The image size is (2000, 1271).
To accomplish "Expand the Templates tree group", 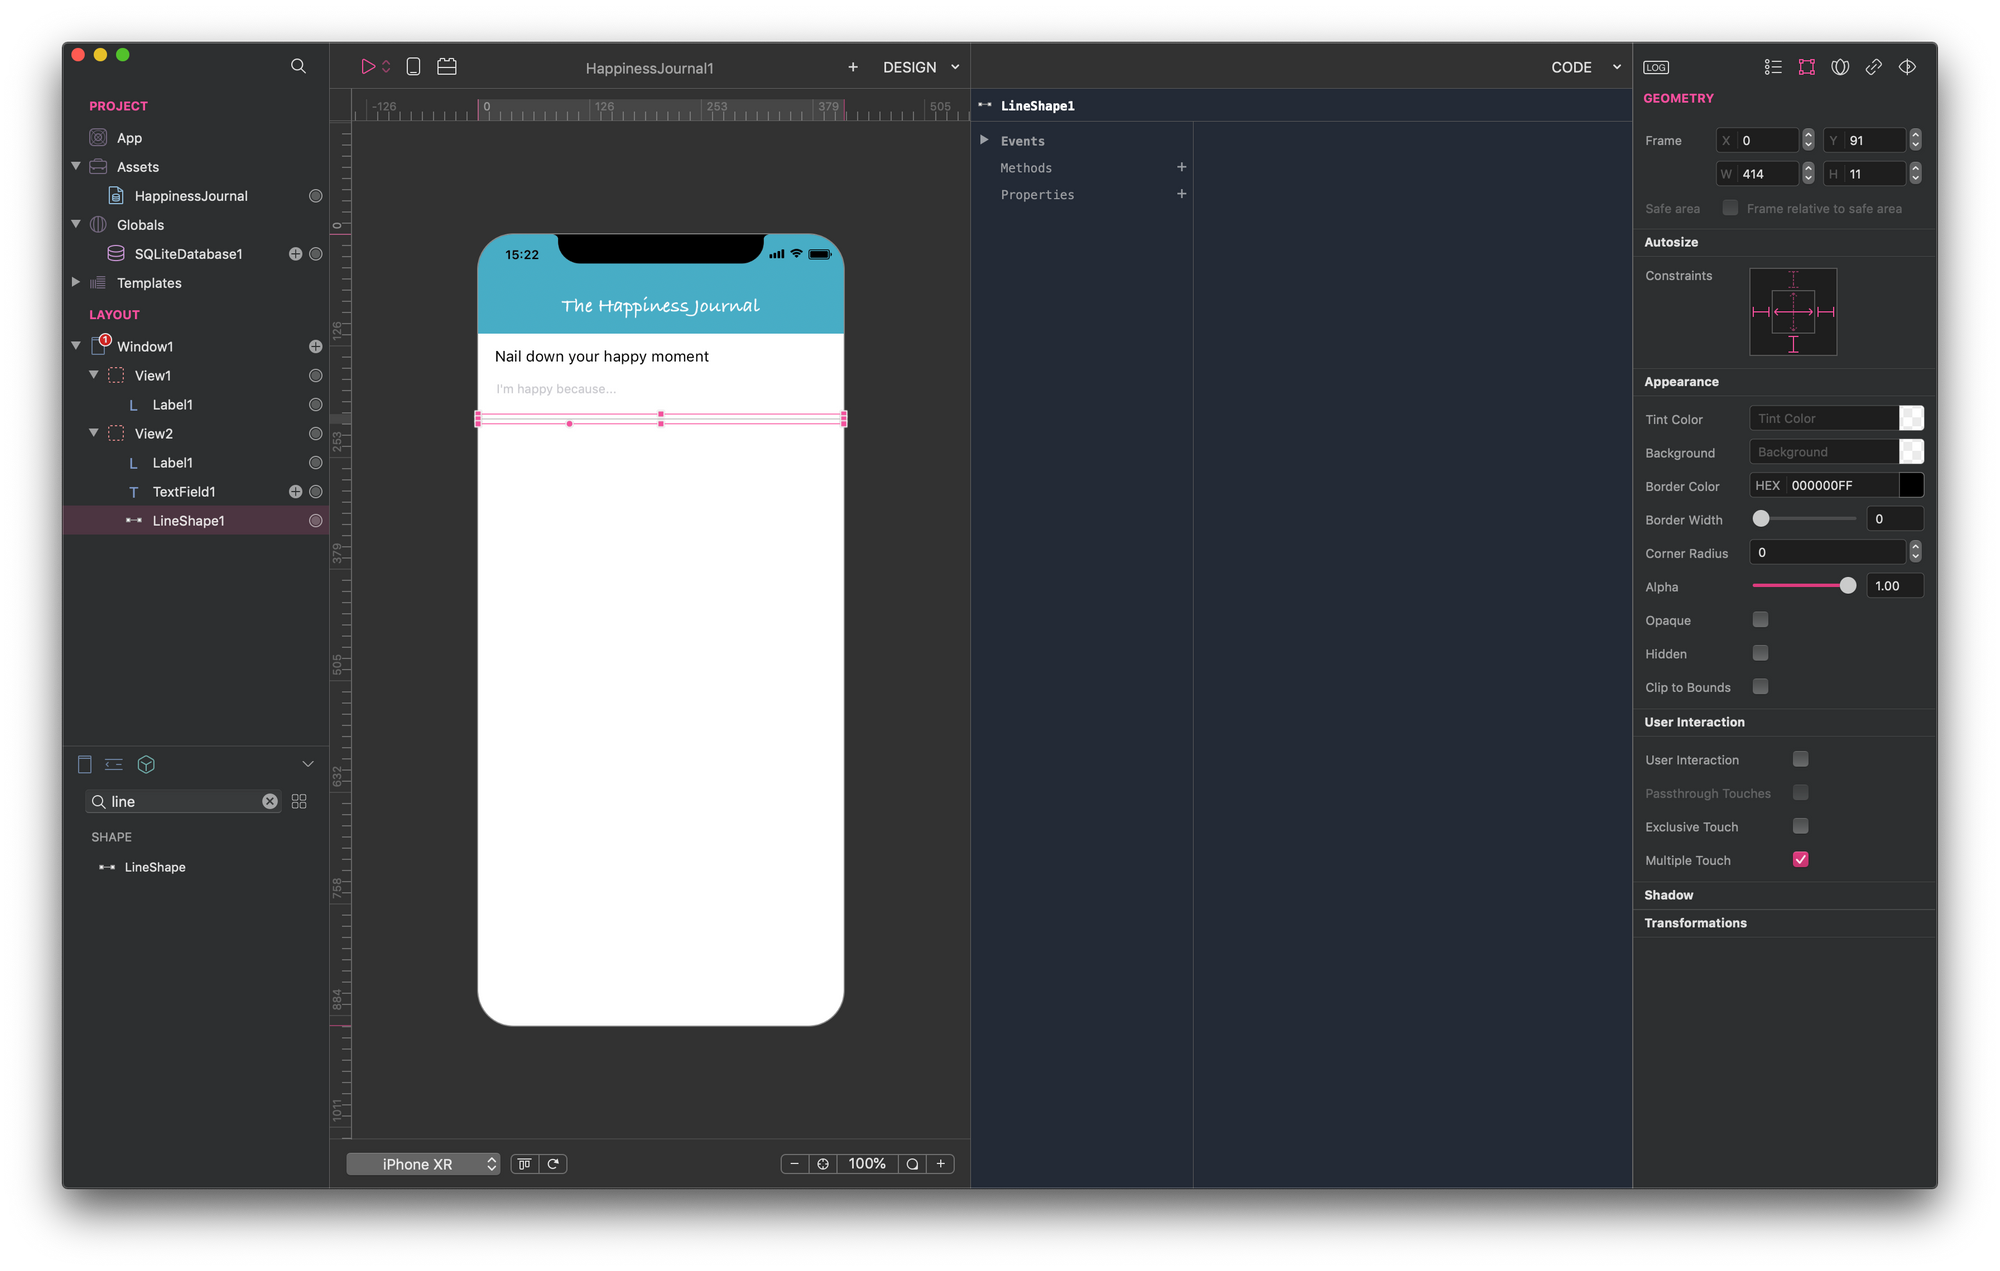I will [x=76, y=283].
